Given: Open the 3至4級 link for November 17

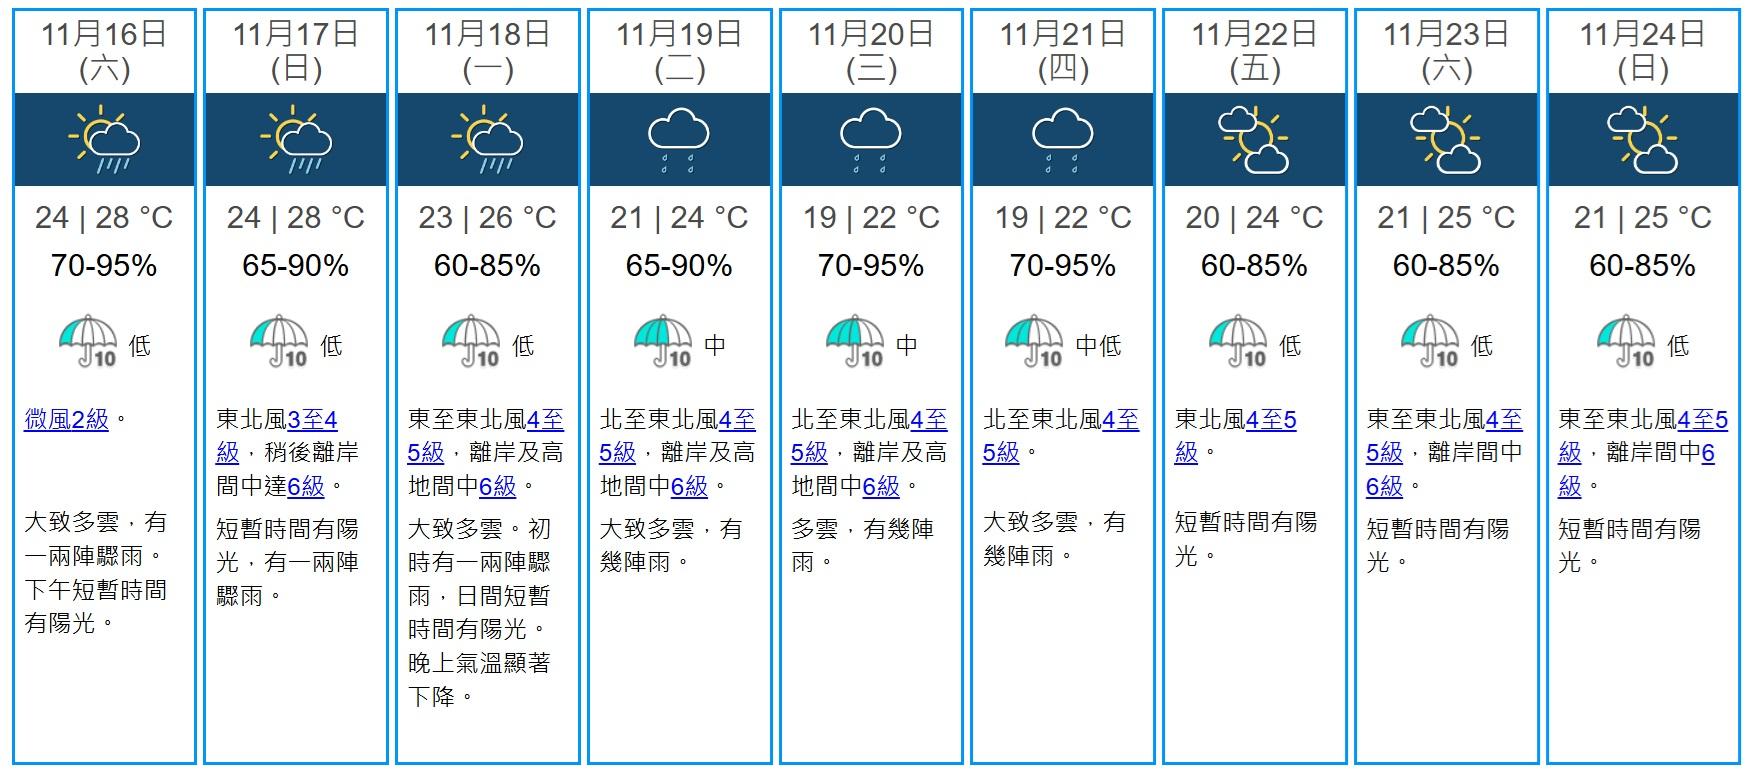Looking at the screenshot, I should coord(312,420).
